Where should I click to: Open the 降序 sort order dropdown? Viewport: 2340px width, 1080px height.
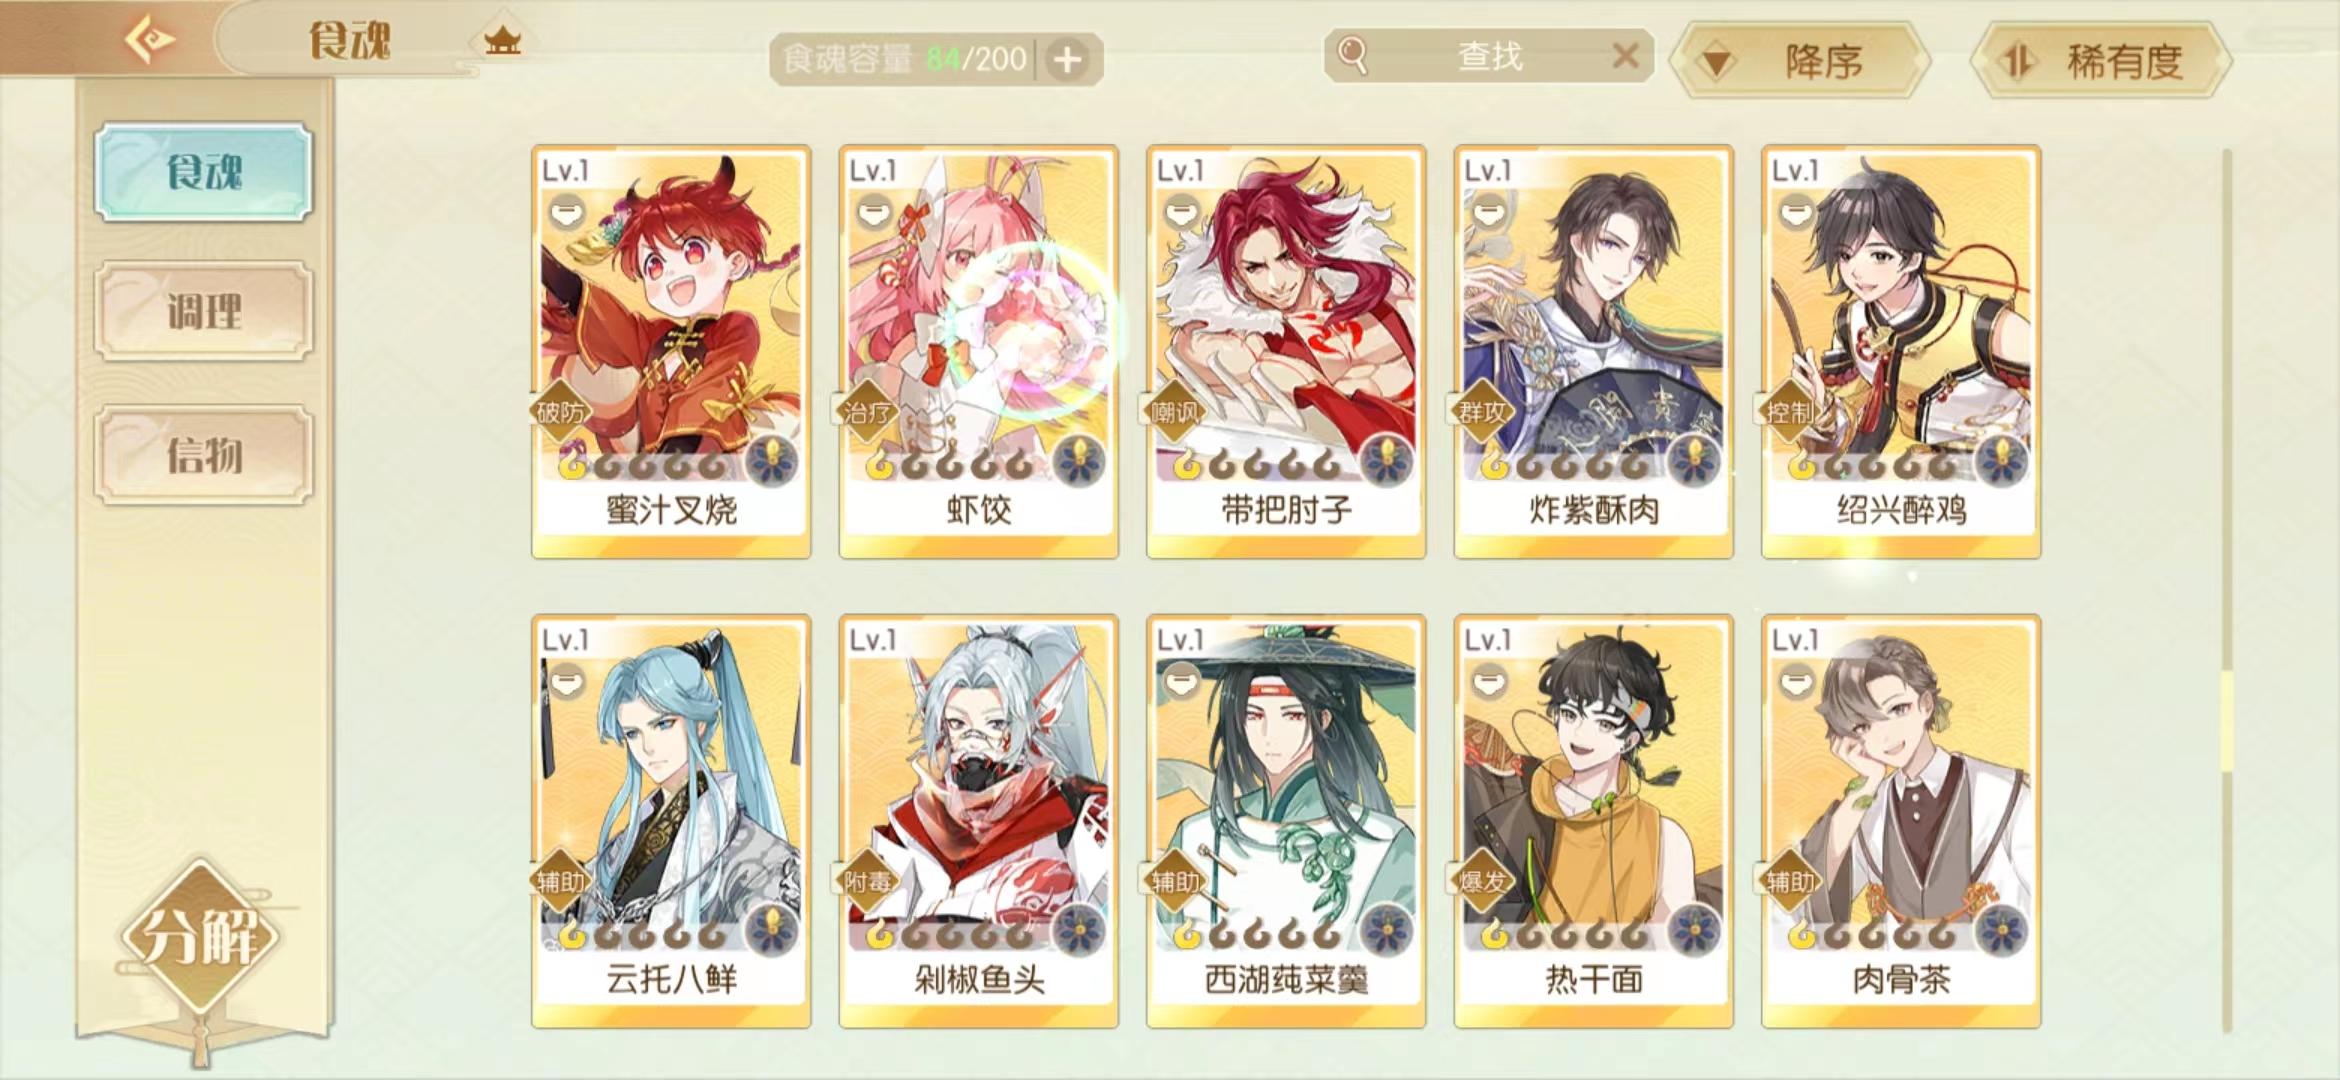(x=1801, y=61)
